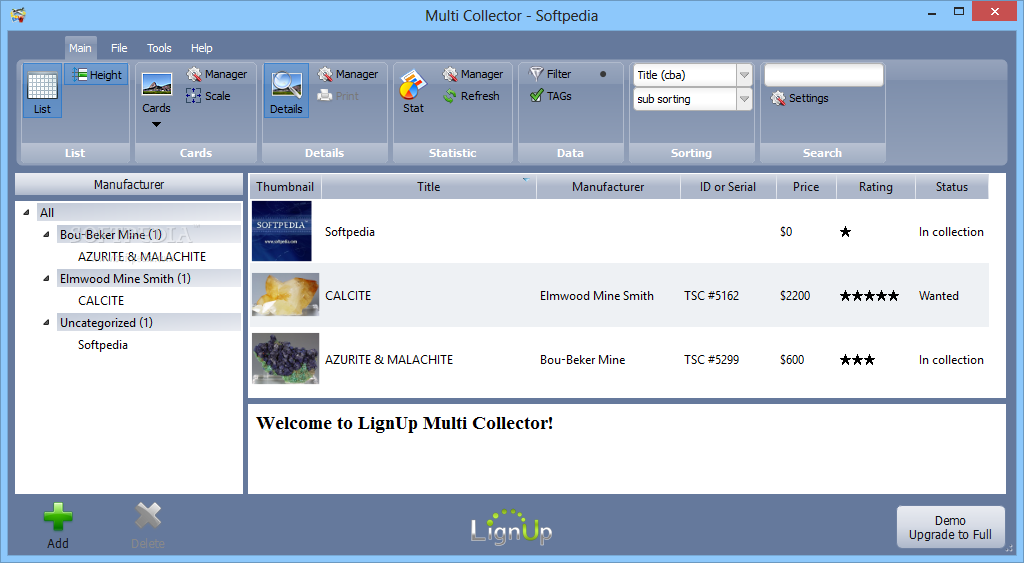
Task: Add a new item with plus icon
Action: pos(58,517)
